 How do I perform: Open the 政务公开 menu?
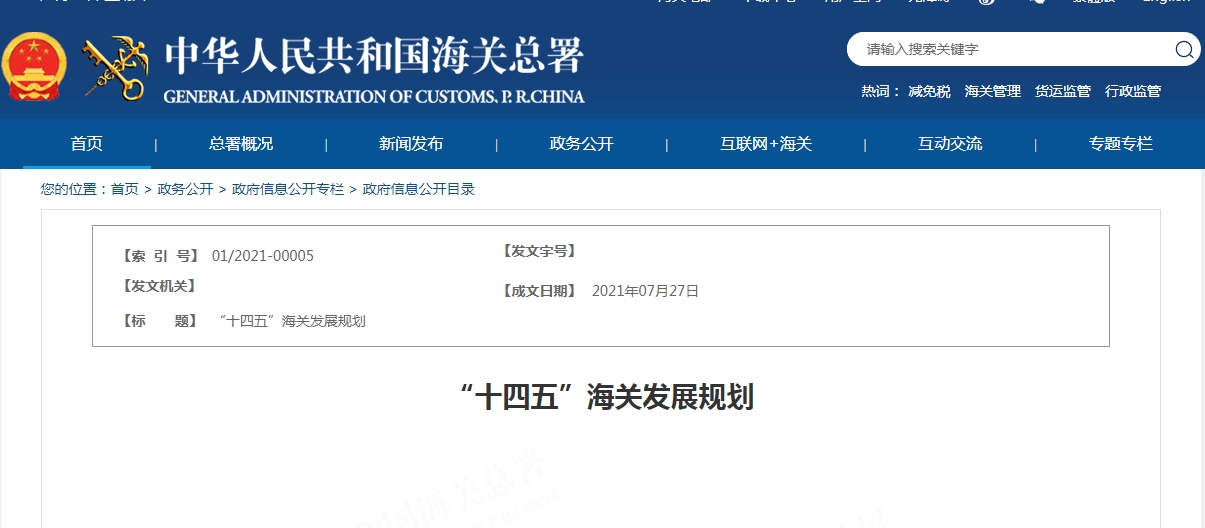pos(582,144)
